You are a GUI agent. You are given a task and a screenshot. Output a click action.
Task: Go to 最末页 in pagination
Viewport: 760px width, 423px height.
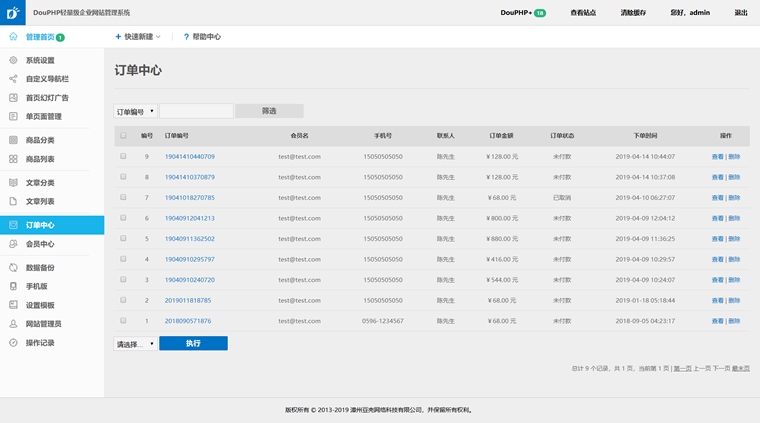point(741,369)
